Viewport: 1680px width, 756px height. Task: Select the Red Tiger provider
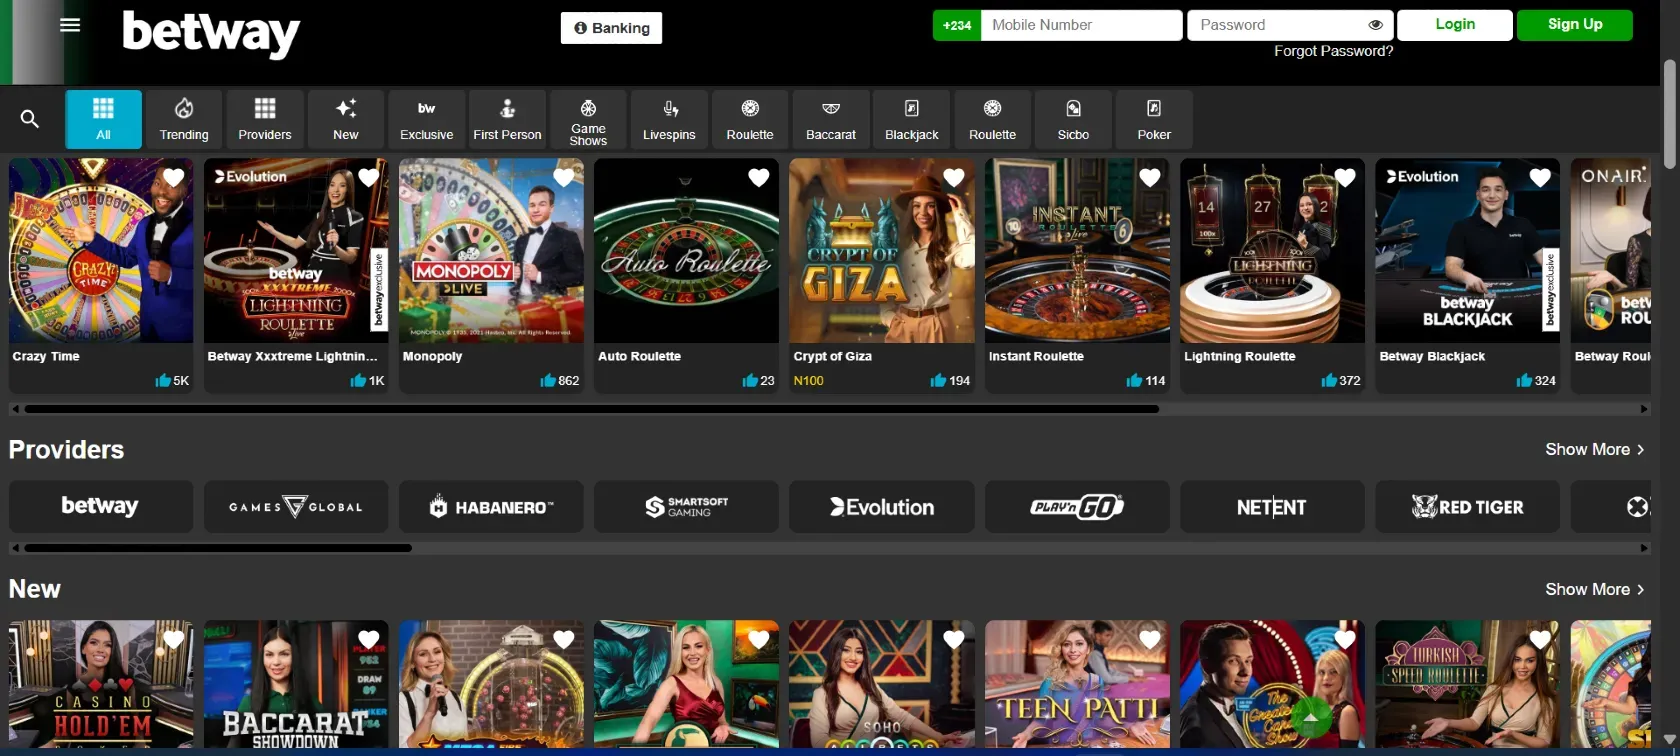1467,507
